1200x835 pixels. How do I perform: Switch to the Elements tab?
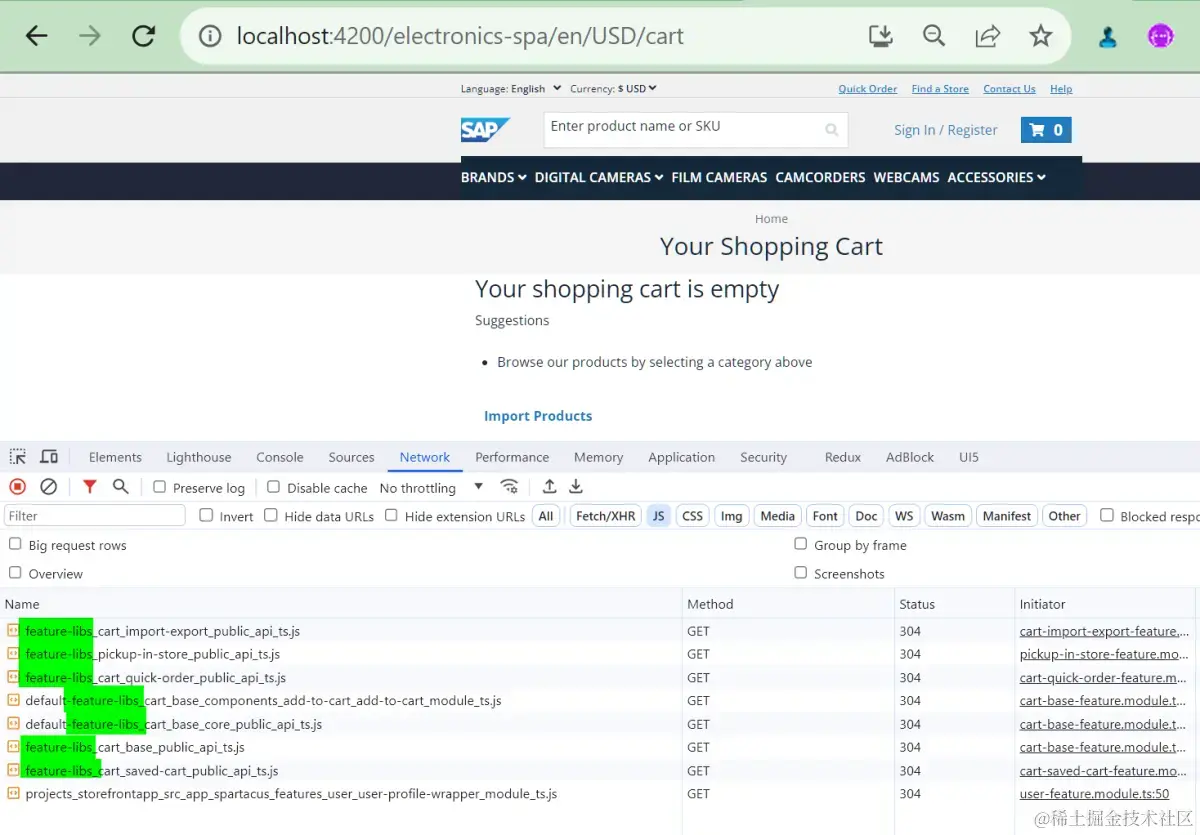115,457
